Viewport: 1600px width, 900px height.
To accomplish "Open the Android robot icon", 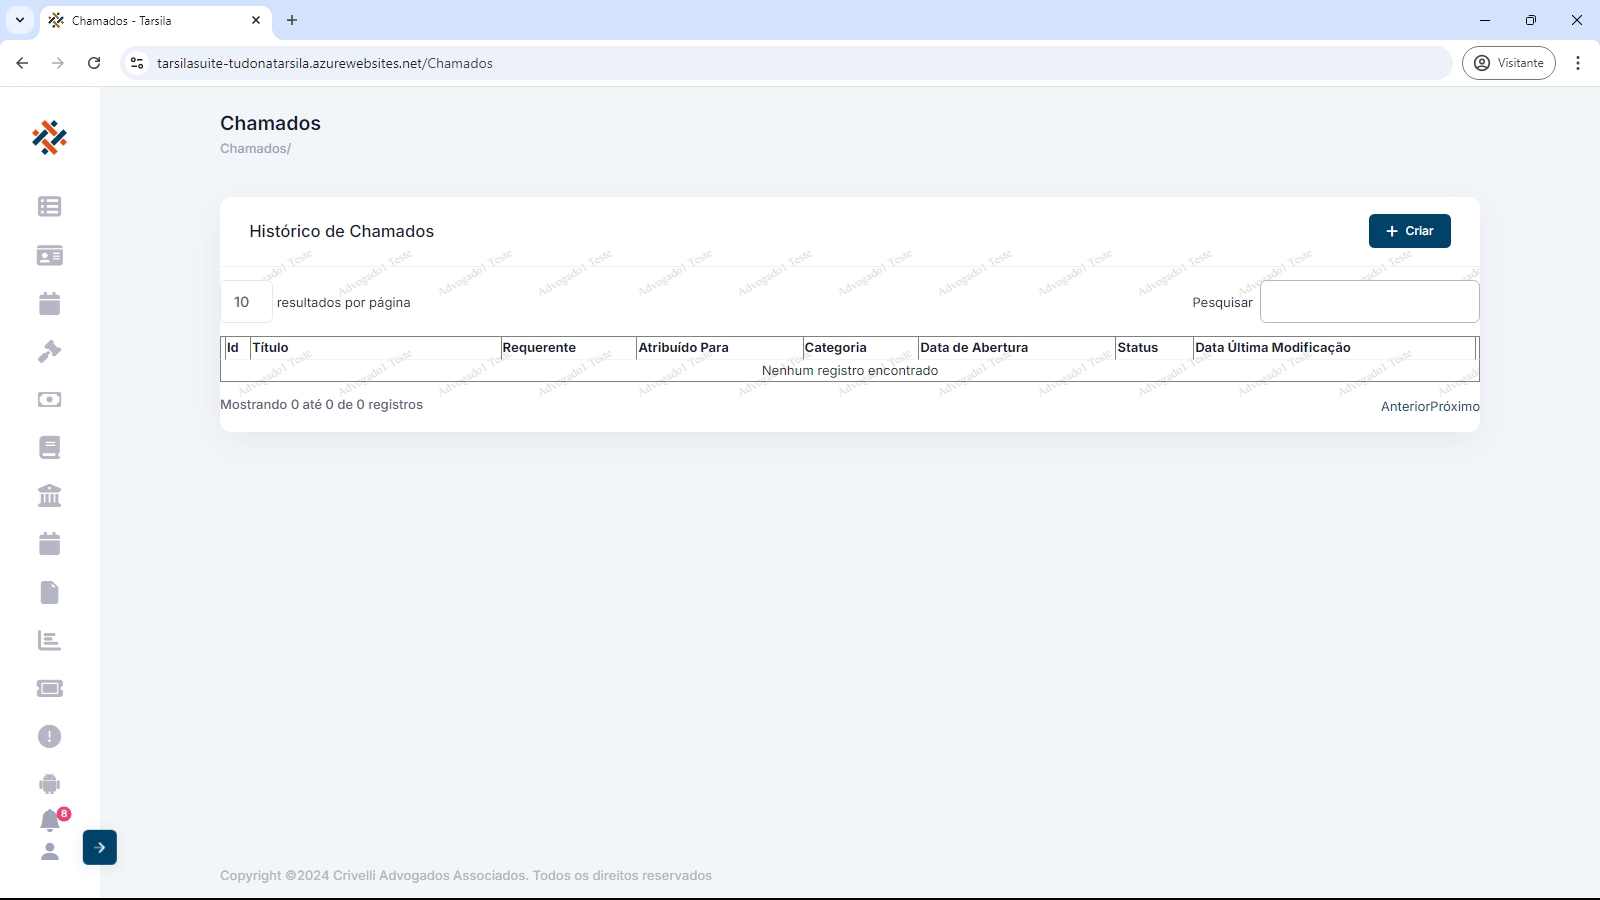I will pyautogui.click(x=49, y=784).
